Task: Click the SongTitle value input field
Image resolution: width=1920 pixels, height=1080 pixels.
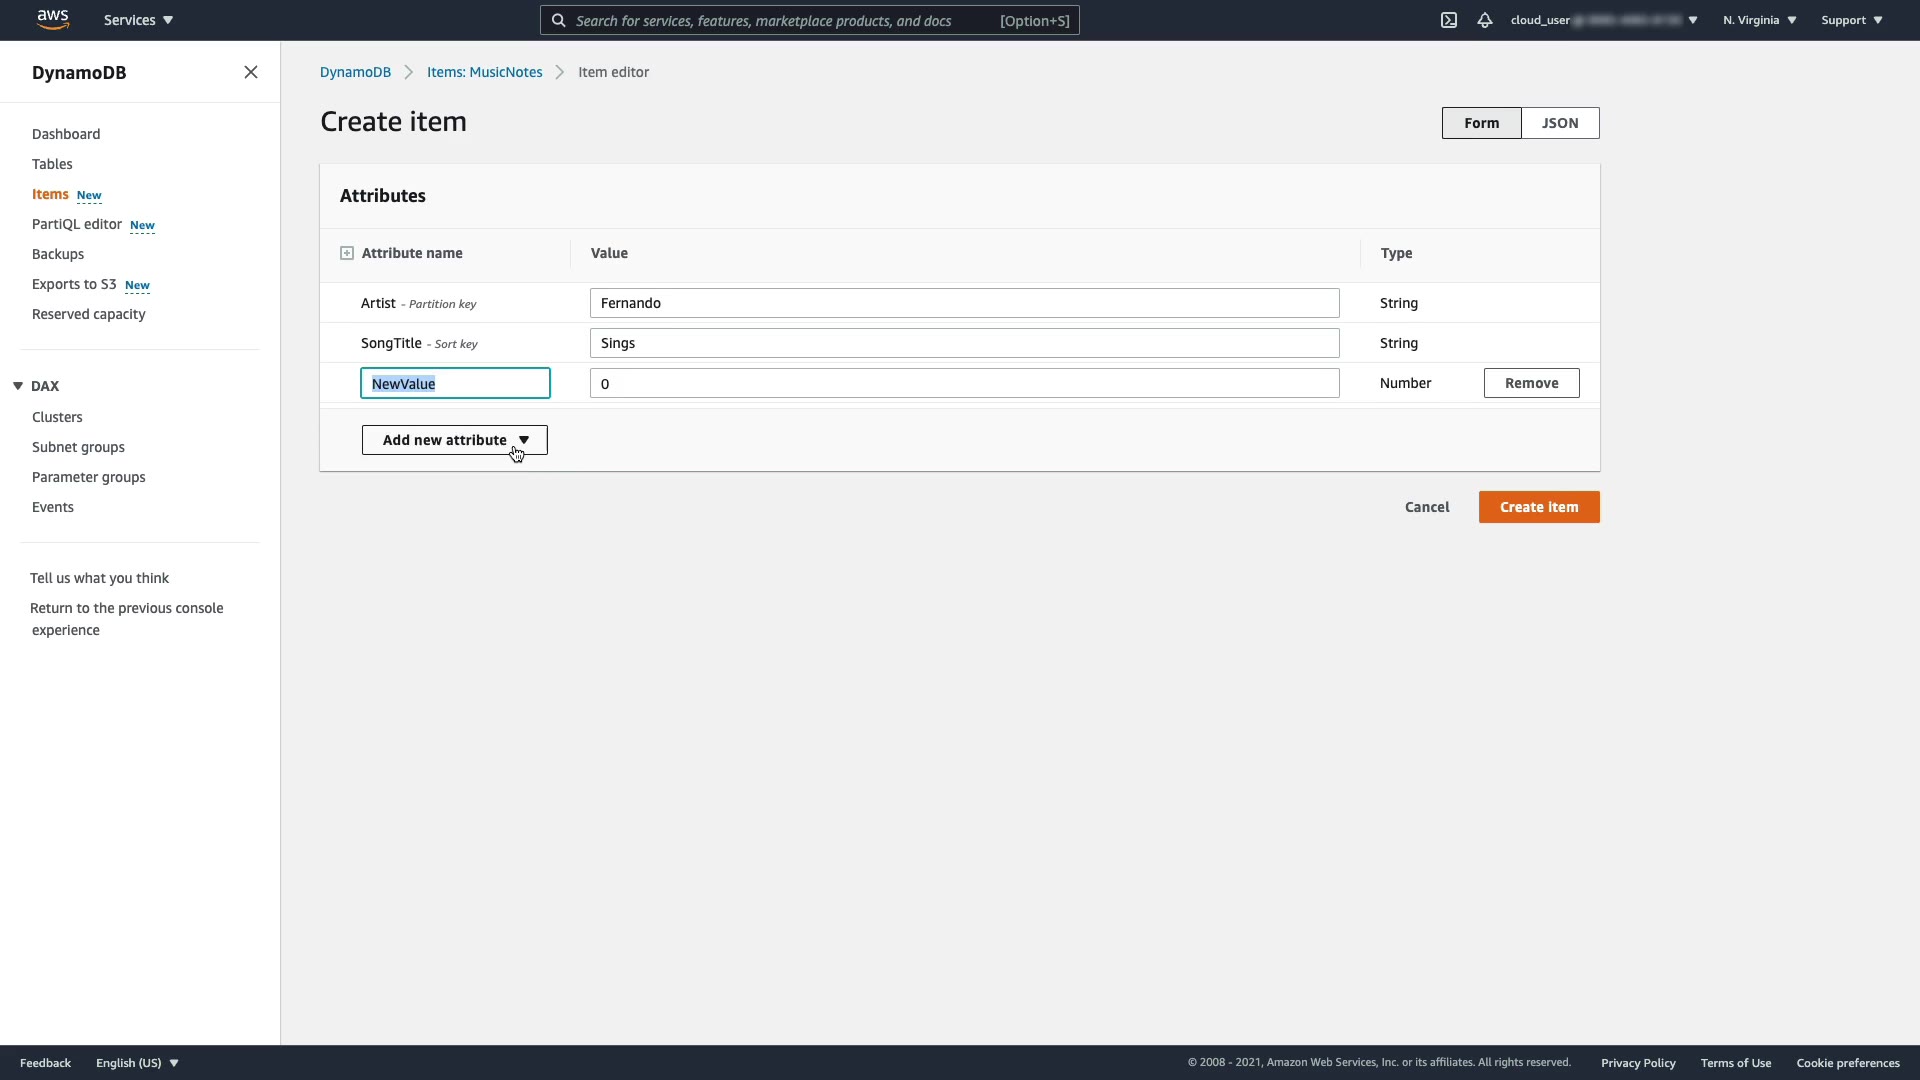Action: (964, 343)
